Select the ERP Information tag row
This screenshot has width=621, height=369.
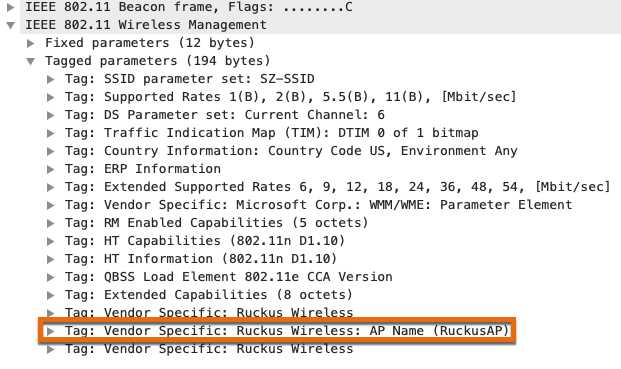point(143,169)
